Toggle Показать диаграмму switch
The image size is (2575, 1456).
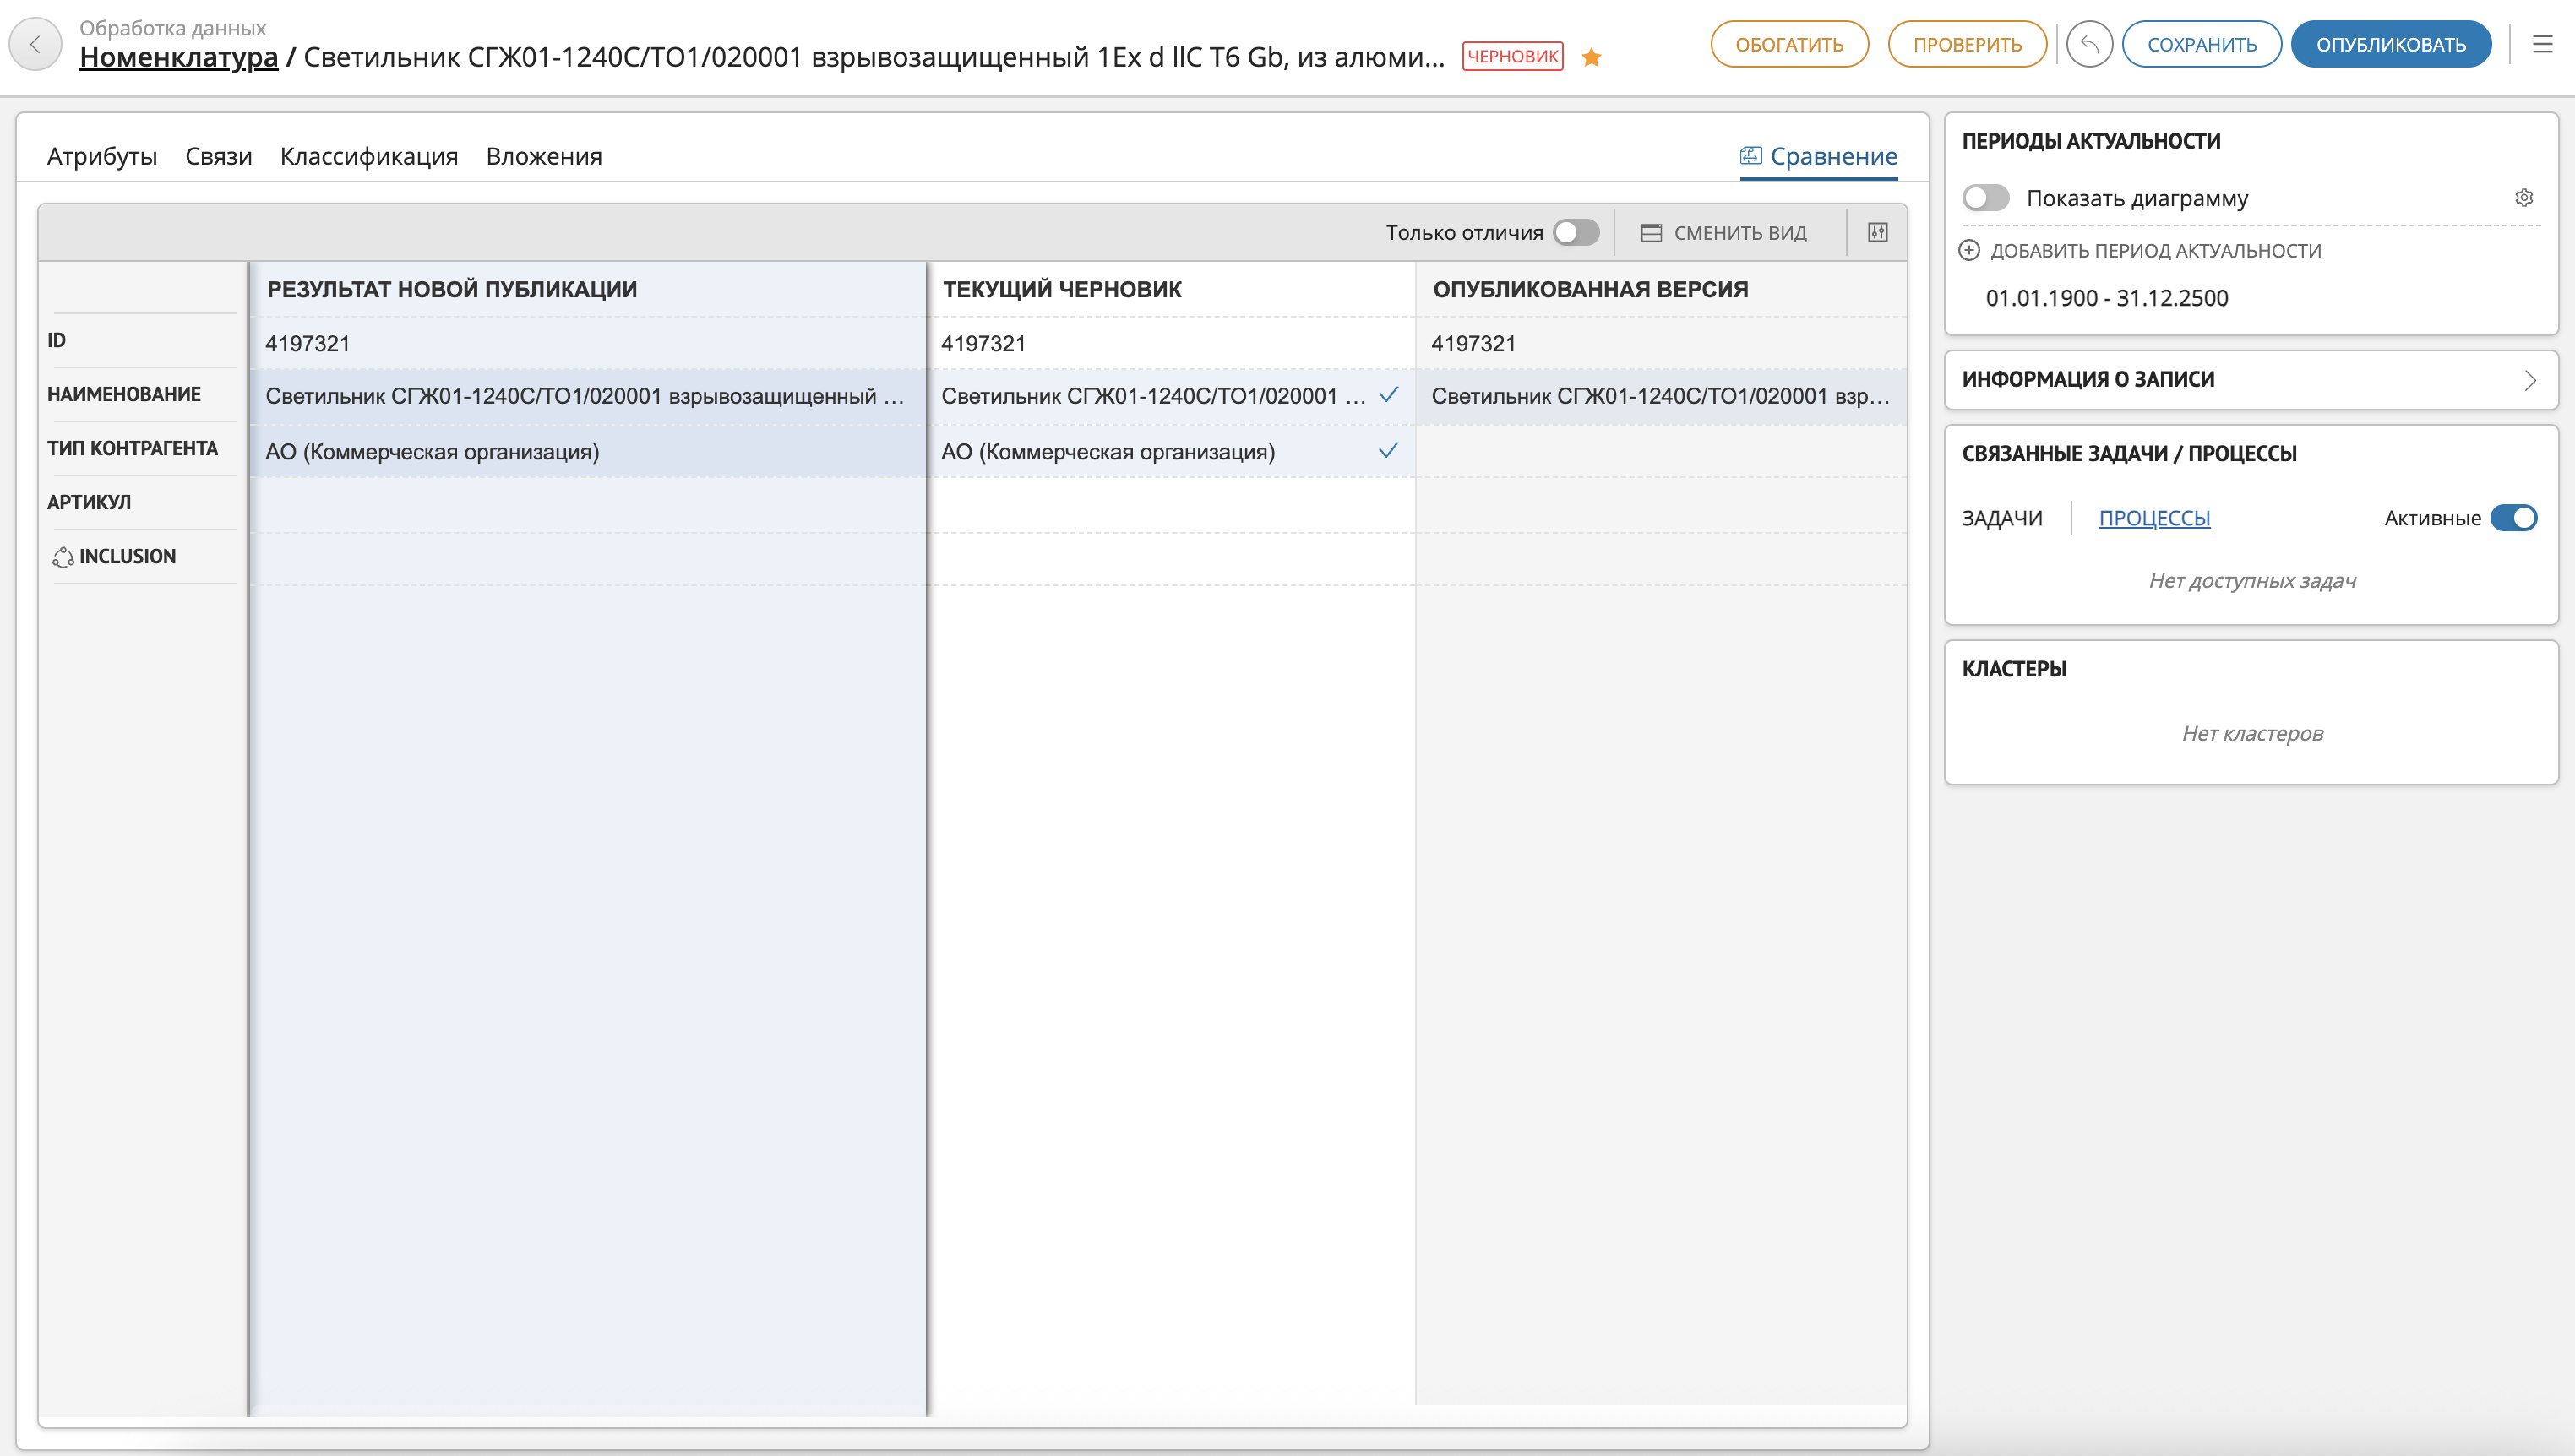coord(1985,198)
